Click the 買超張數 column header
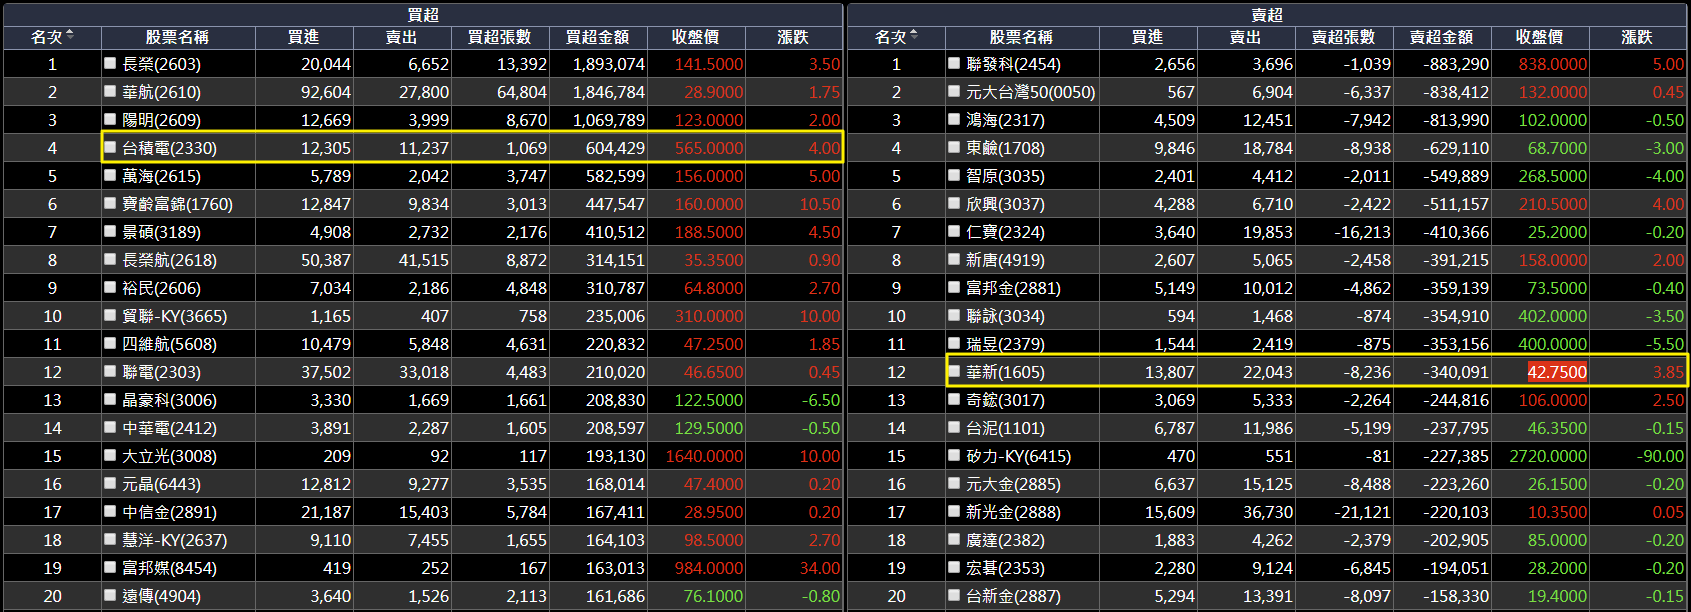Screen dimensions: 1691x612 tap(500, 37)
